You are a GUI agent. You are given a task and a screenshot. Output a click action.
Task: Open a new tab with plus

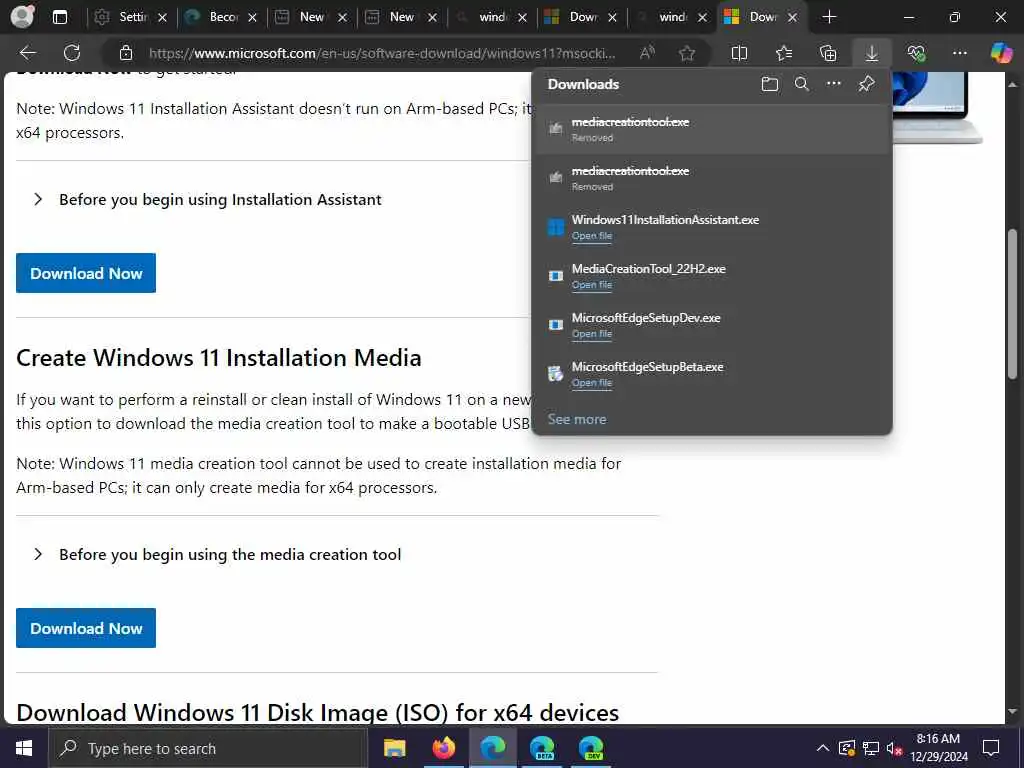click(x=829, y=17)
